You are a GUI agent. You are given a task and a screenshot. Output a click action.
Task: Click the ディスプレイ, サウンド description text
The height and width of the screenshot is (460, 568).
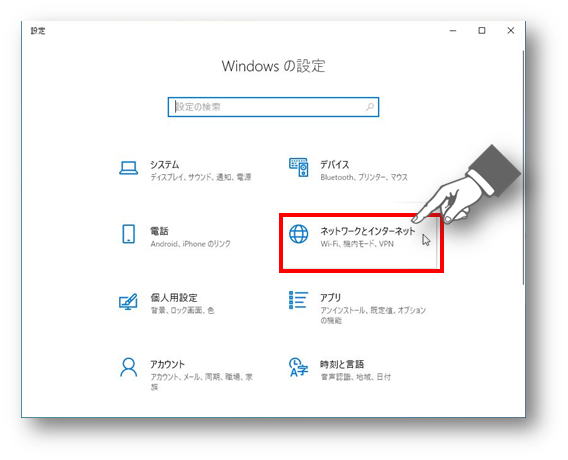click(201, 177)
